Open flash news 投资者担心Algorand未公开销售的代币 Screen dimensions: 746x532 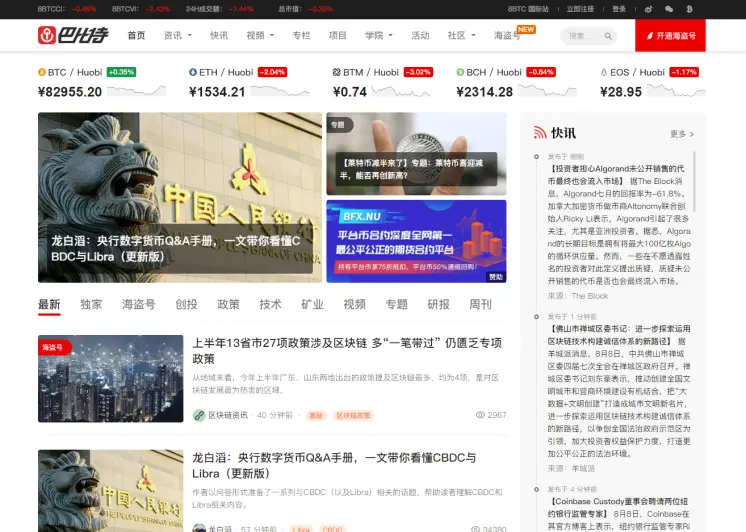pos(619,225)
